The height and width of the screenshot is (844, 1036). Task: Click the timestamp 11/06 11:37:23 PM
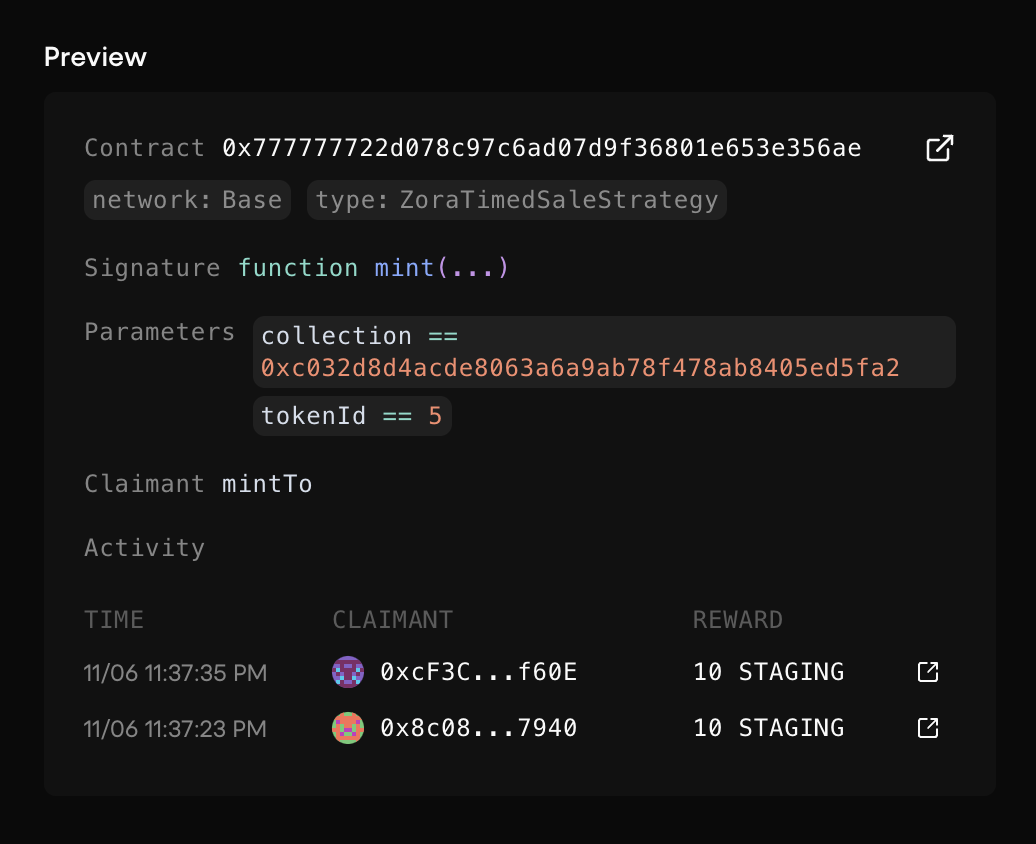pos(175,728)
